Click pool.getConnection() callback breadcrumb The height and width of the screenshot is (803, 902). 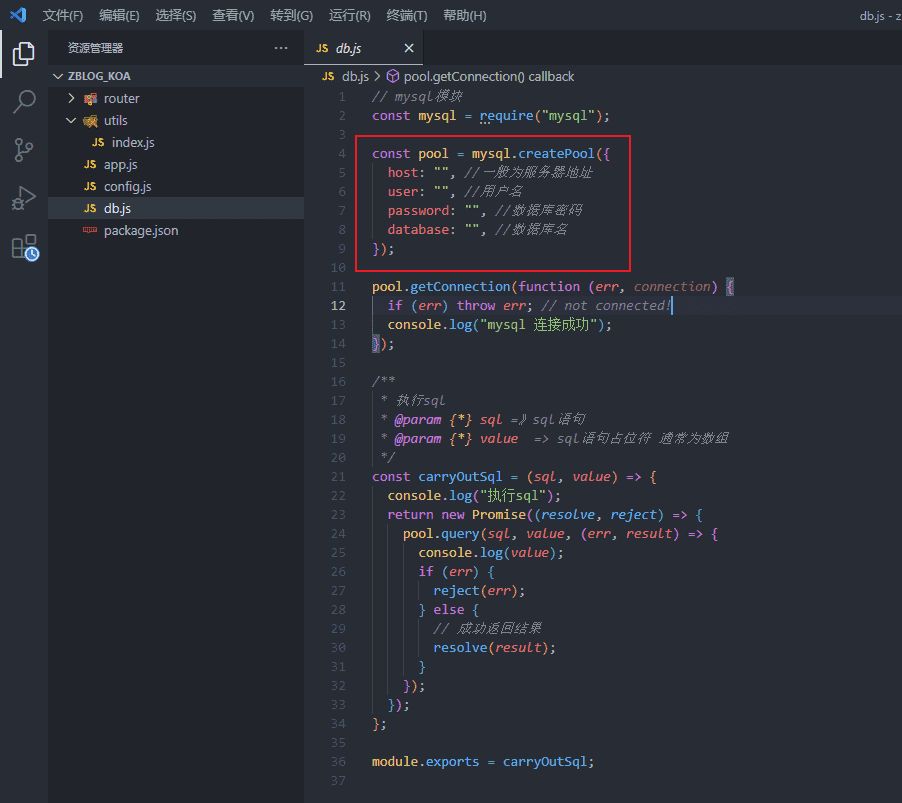click(x=488, y=77)
